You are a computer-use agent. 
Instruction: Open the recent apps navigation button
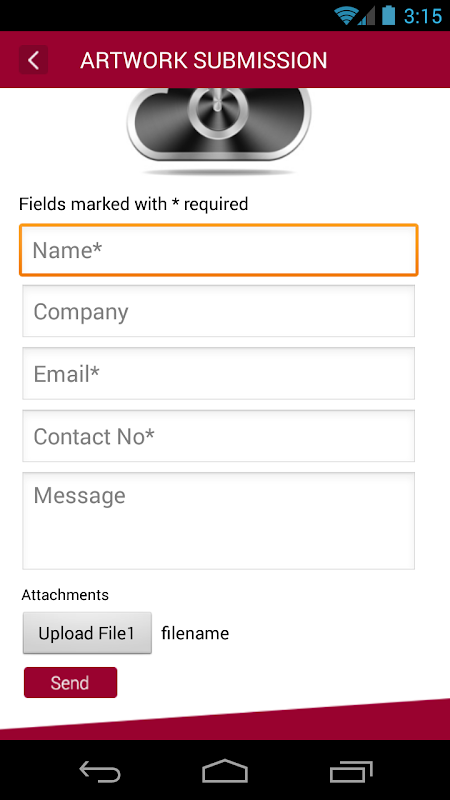351,770
